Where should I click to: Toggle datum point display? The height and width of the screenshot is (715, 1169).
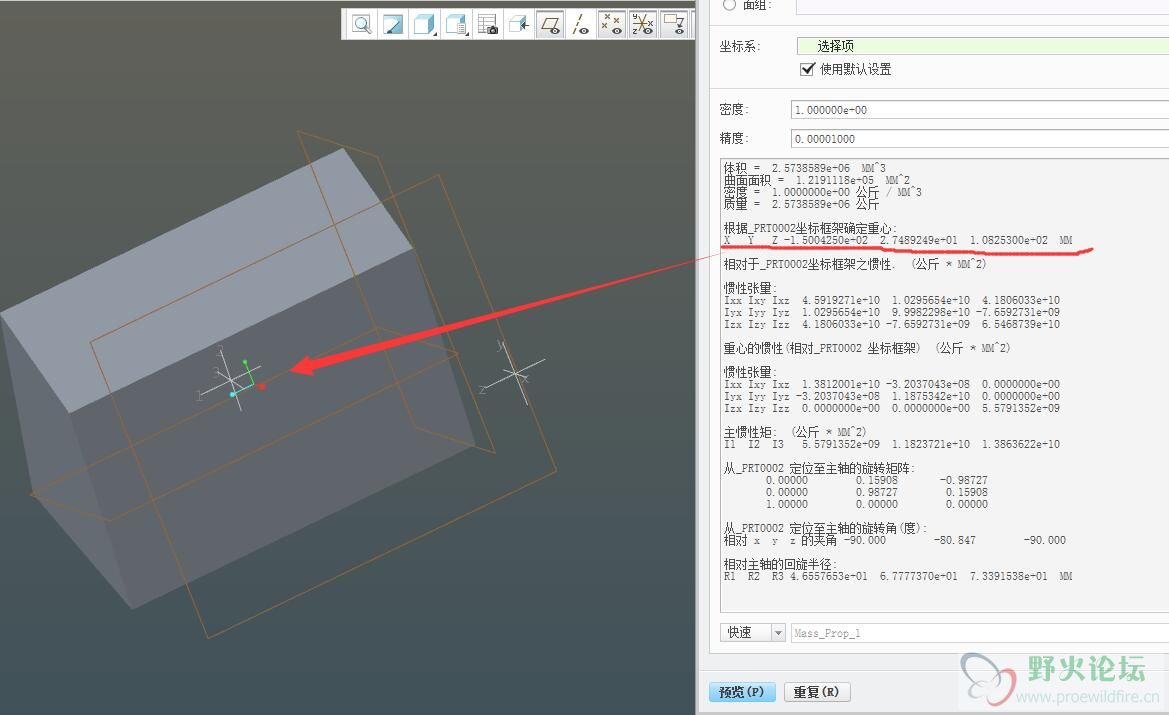611,25
